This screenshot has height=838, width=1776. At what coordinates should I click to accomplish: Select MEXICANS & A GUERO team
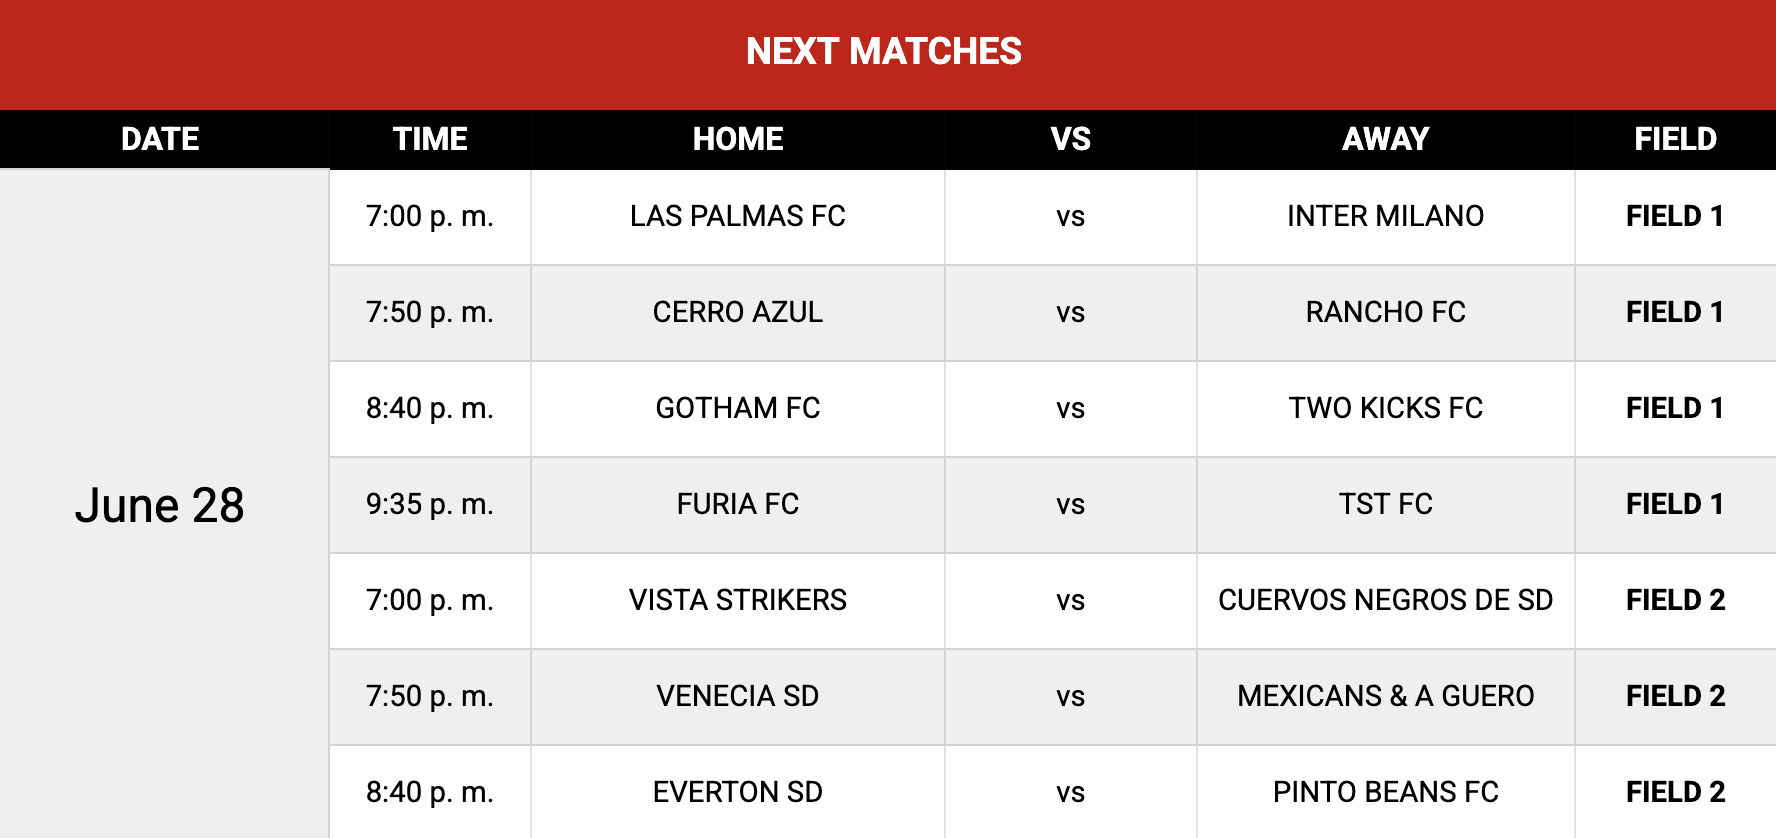coord(1386,696)
